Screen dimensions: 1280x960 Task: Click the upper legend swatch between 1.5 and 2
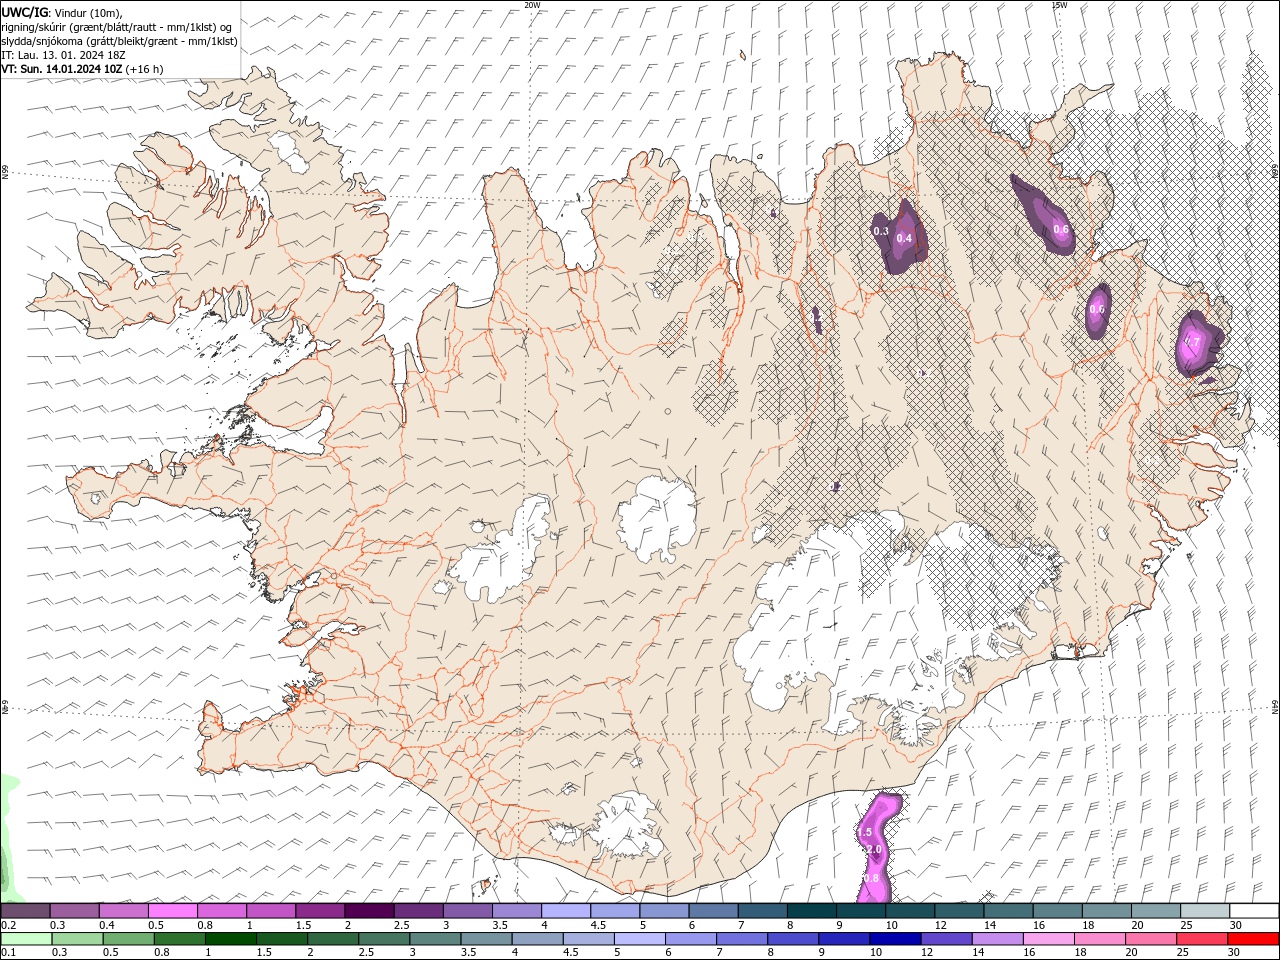coord(319,910)
